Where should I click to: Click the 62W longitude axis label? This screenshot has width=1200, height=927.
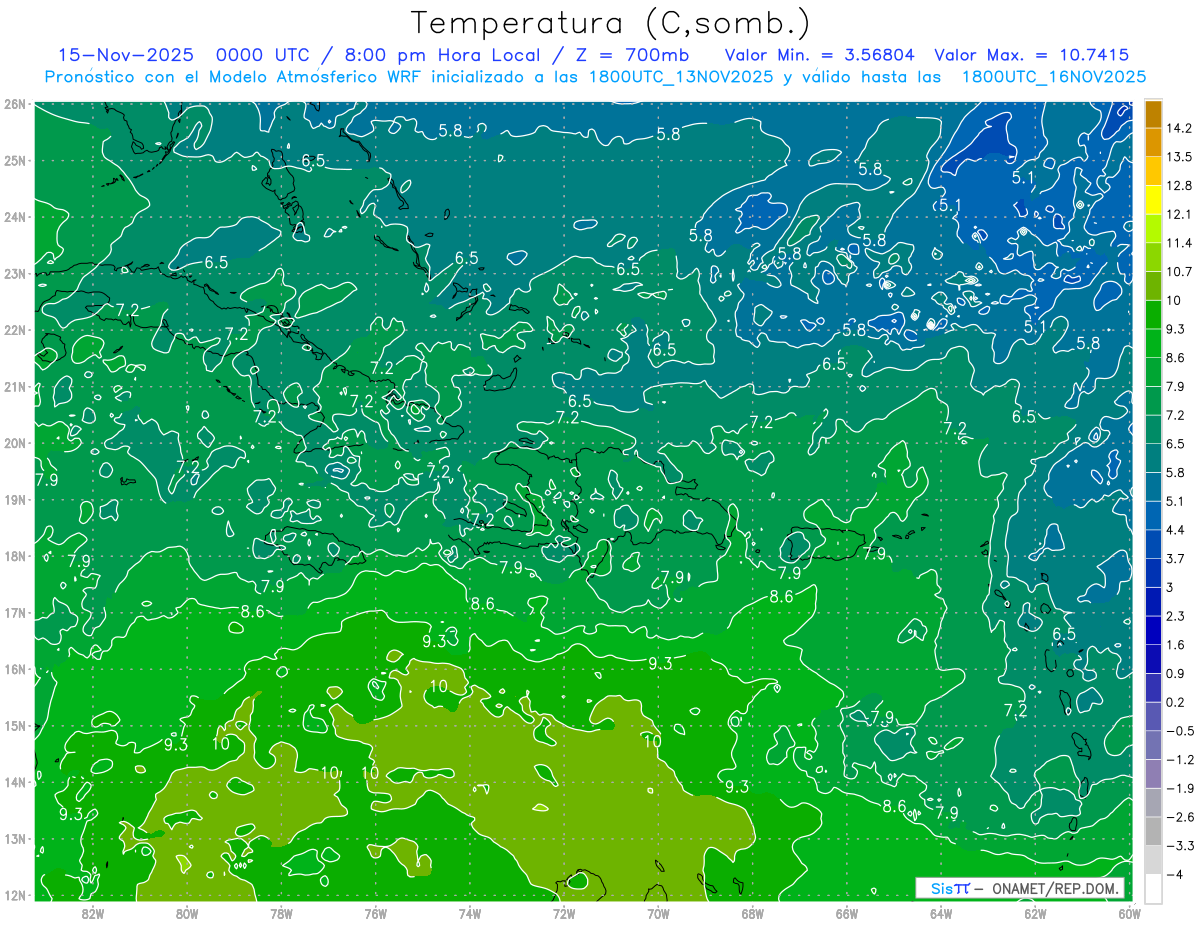pos(1035,913)
